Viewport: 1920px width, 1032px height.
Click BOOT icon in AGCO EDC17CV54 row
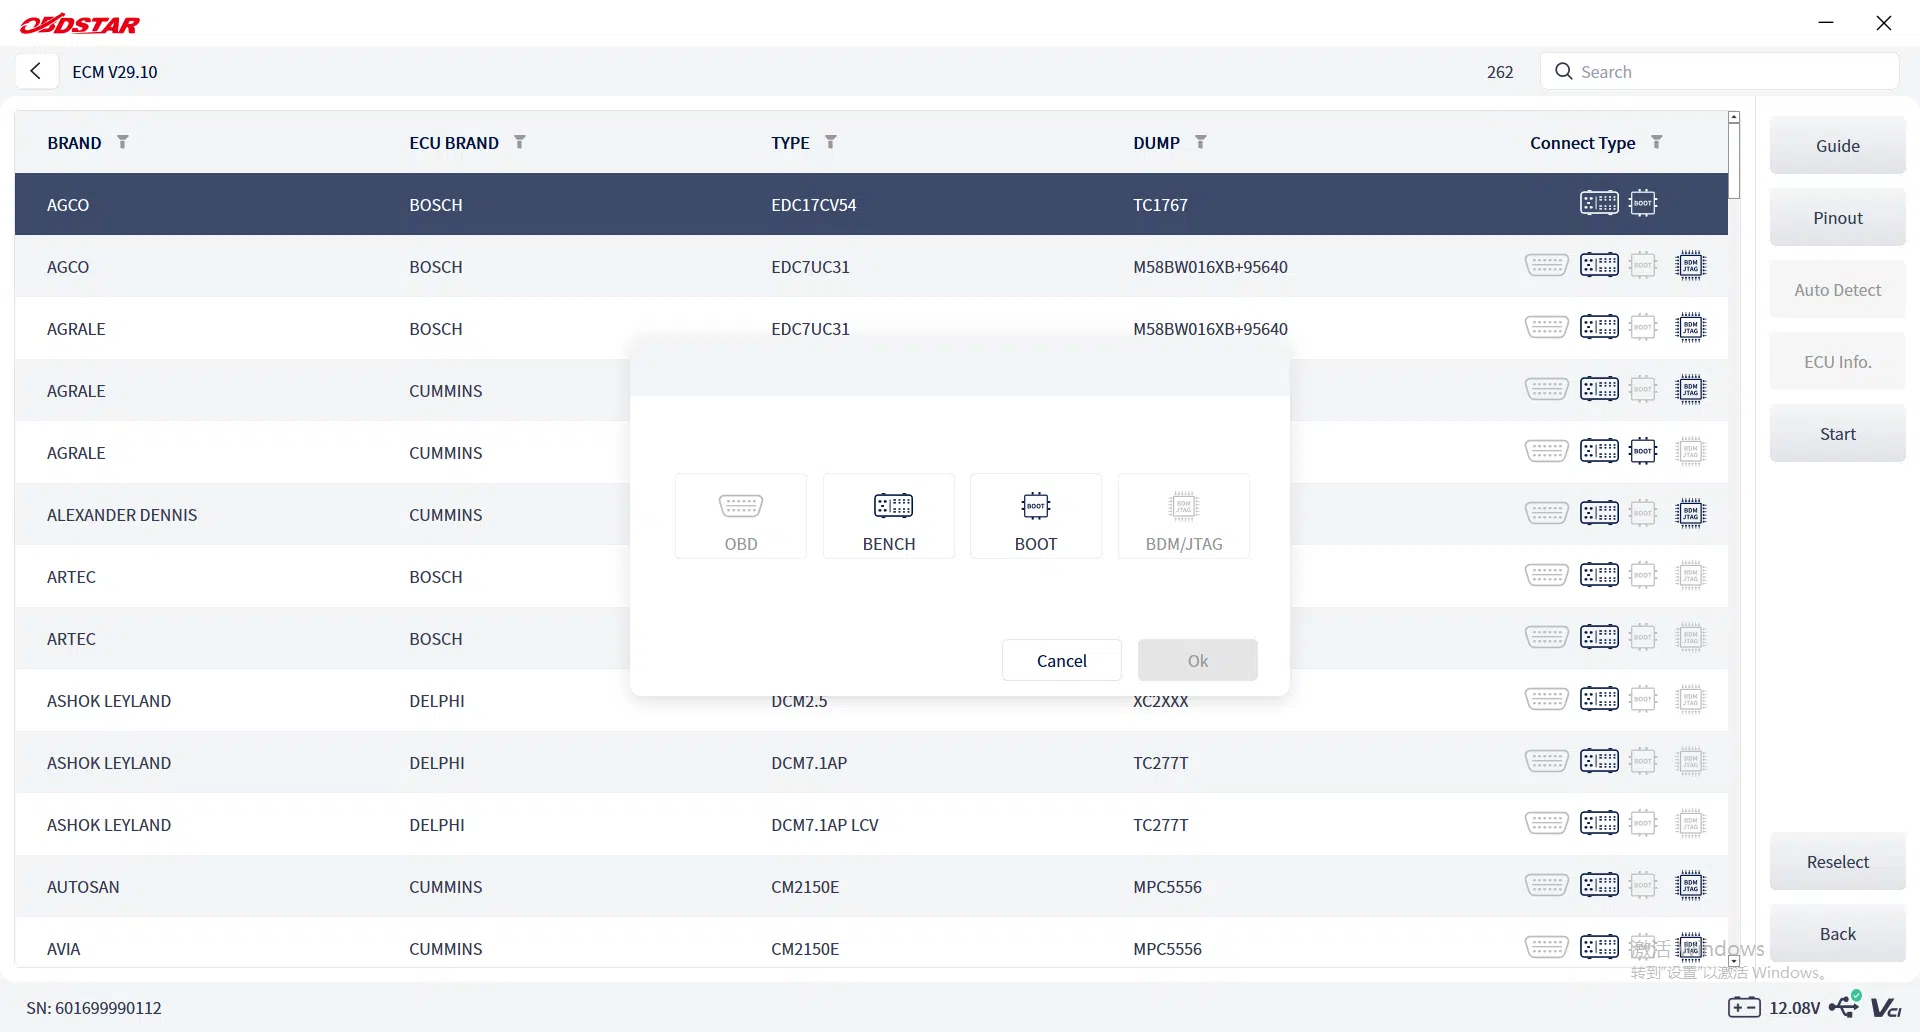[1643, 203]
